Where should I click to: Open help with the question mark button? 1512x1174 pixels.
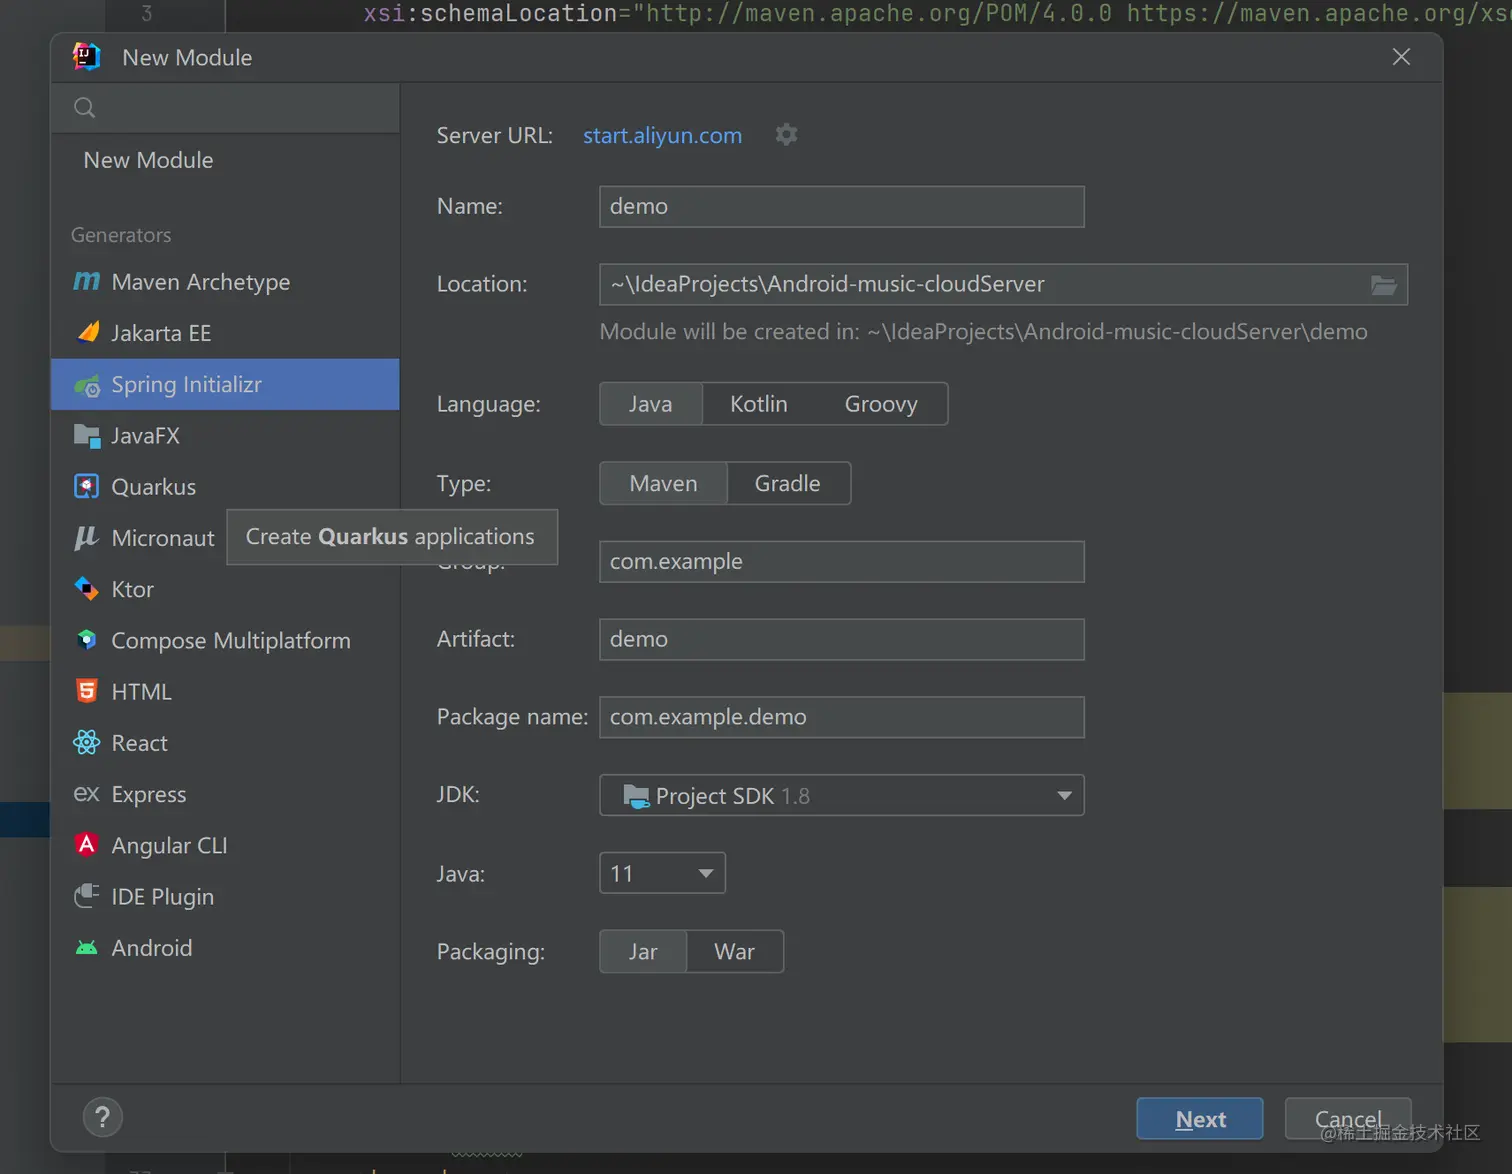click(x=102, y=1117)
